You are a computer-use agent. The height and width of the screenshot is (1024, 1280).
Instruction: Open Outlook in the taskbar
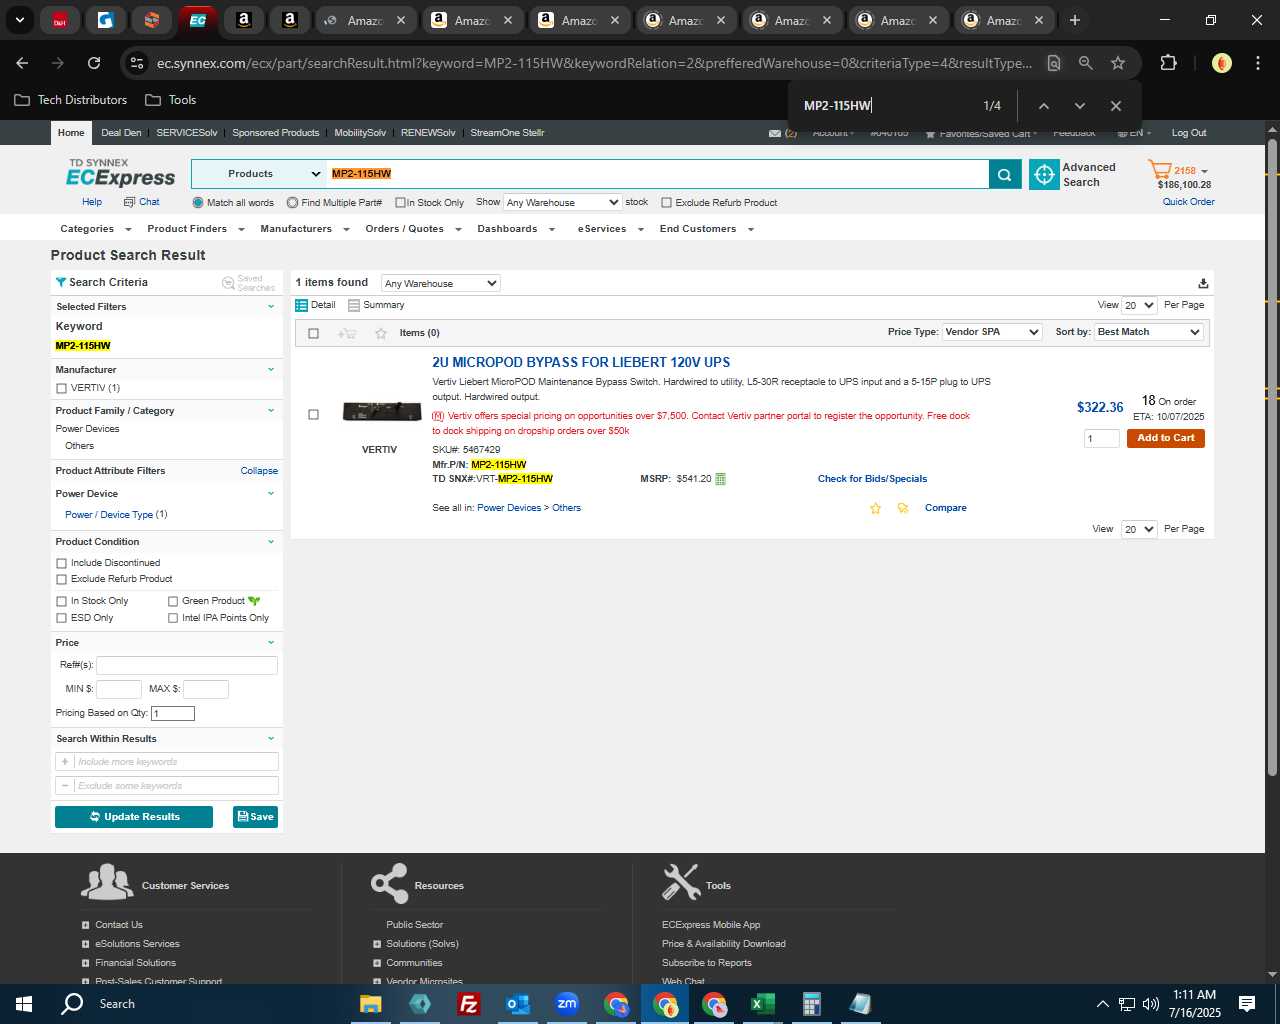coord(518,1004)
